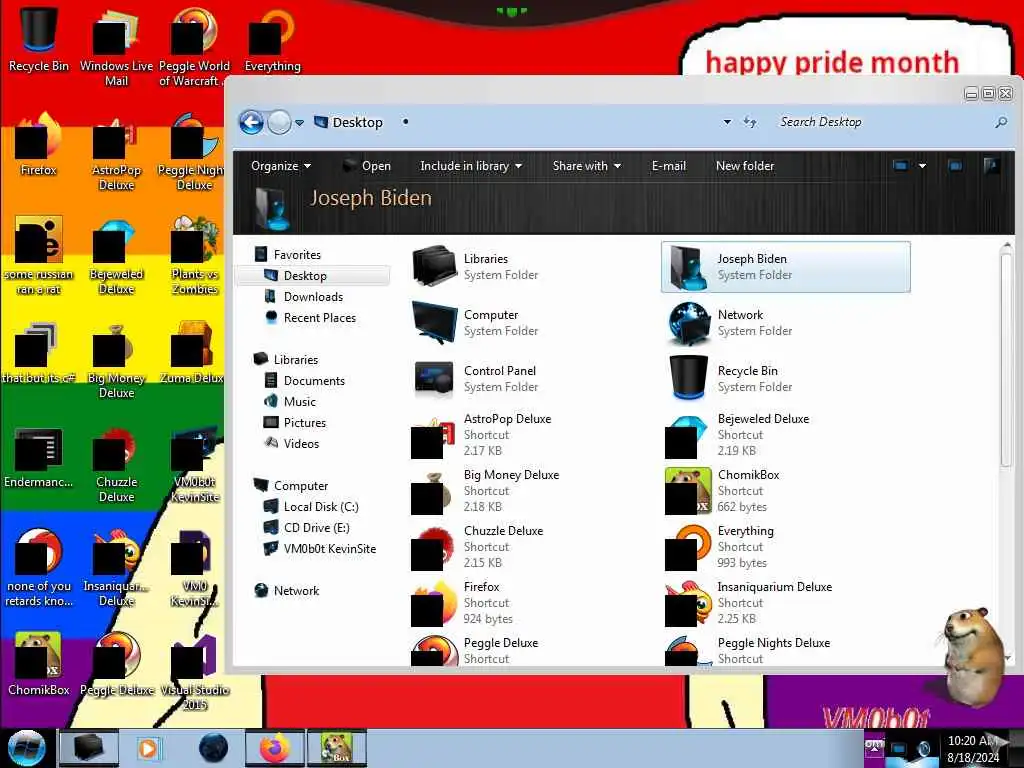The image size is (1024, 768).
Task: Click the Forward navigation arrow in Explorer
Action: coord(280,122)
